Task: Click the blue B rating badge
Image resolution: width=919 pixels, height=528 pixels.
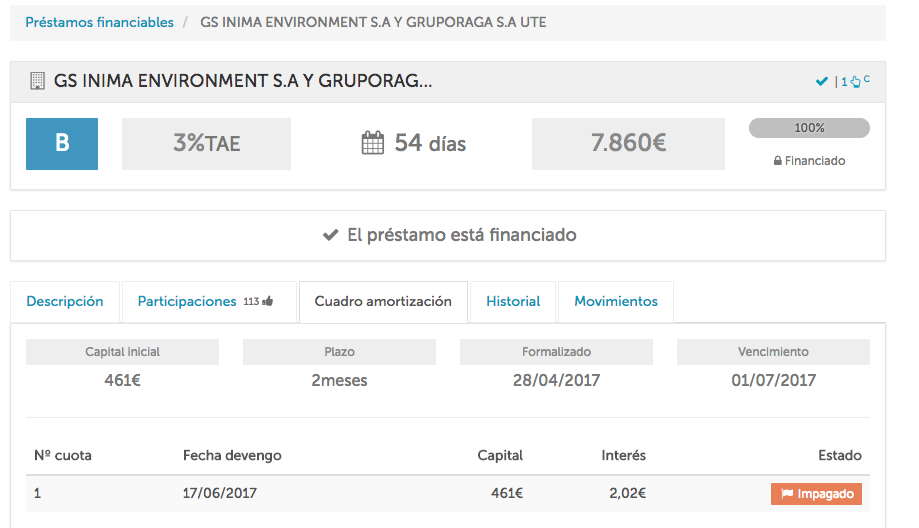Action: 62,144
